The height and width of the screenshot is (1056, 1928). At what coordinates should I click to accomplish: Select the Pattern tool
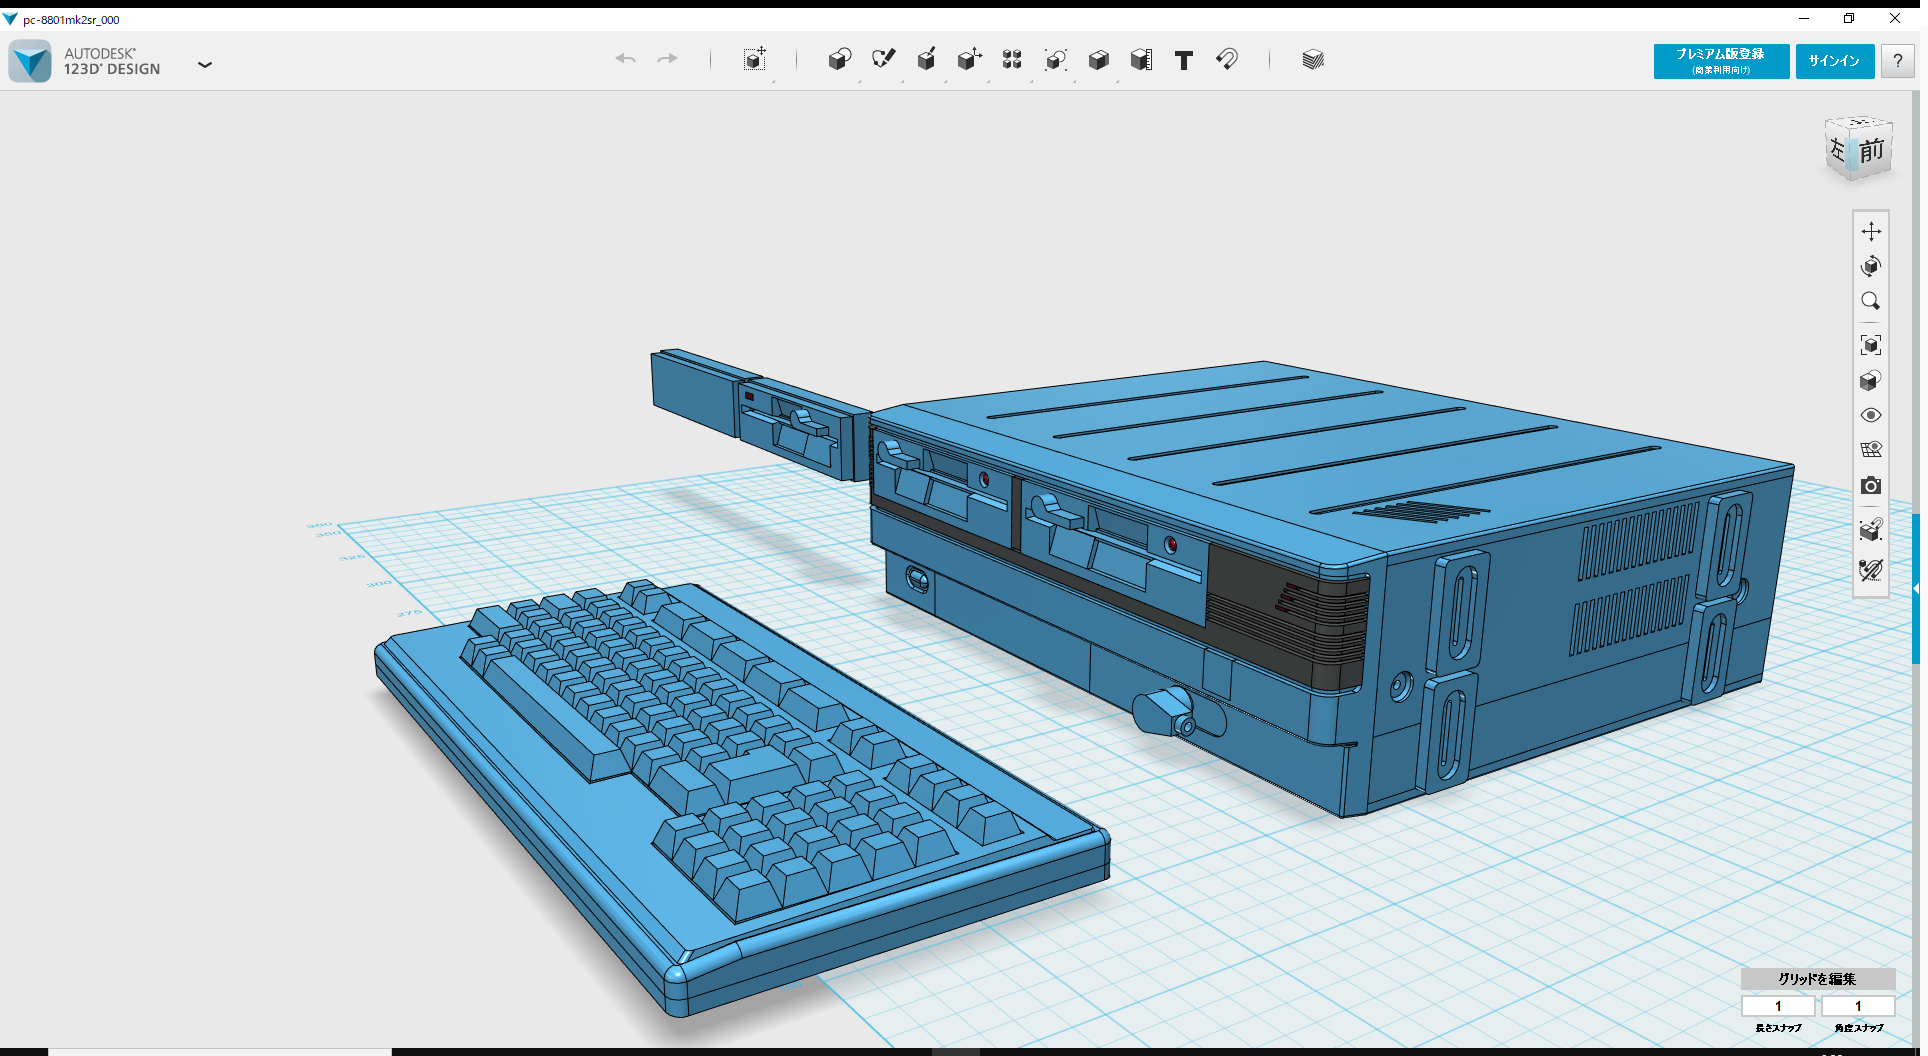point(1011,60)
